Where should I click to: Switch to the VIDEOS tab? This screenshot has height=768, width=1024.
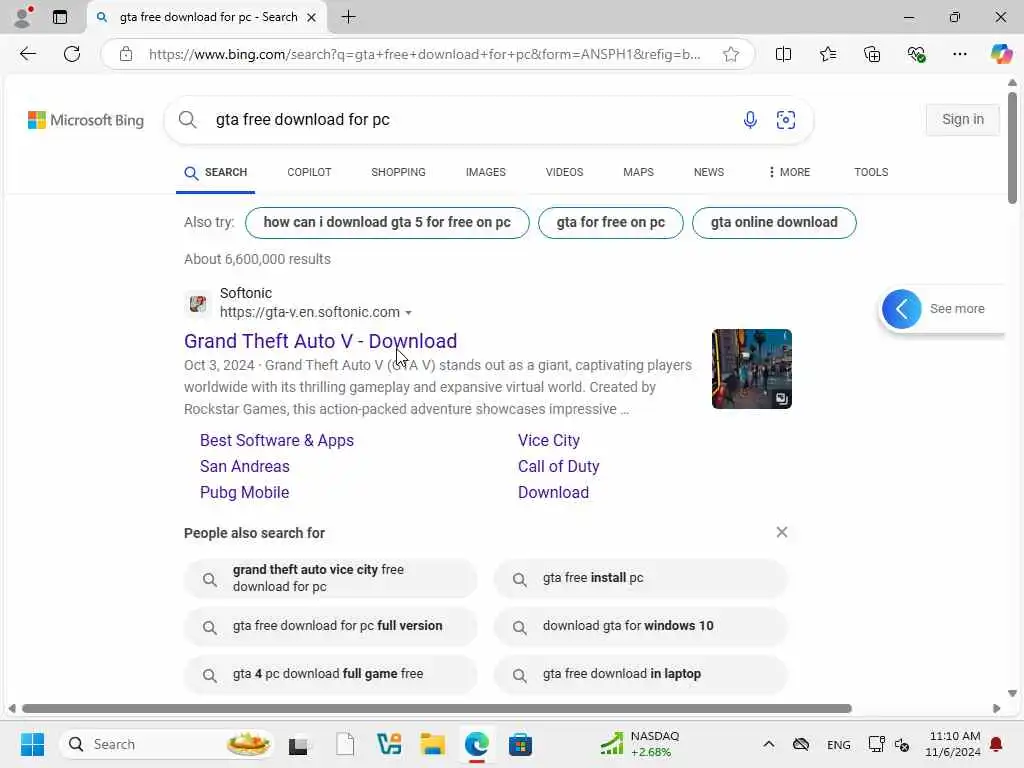[x=564, y=172]
